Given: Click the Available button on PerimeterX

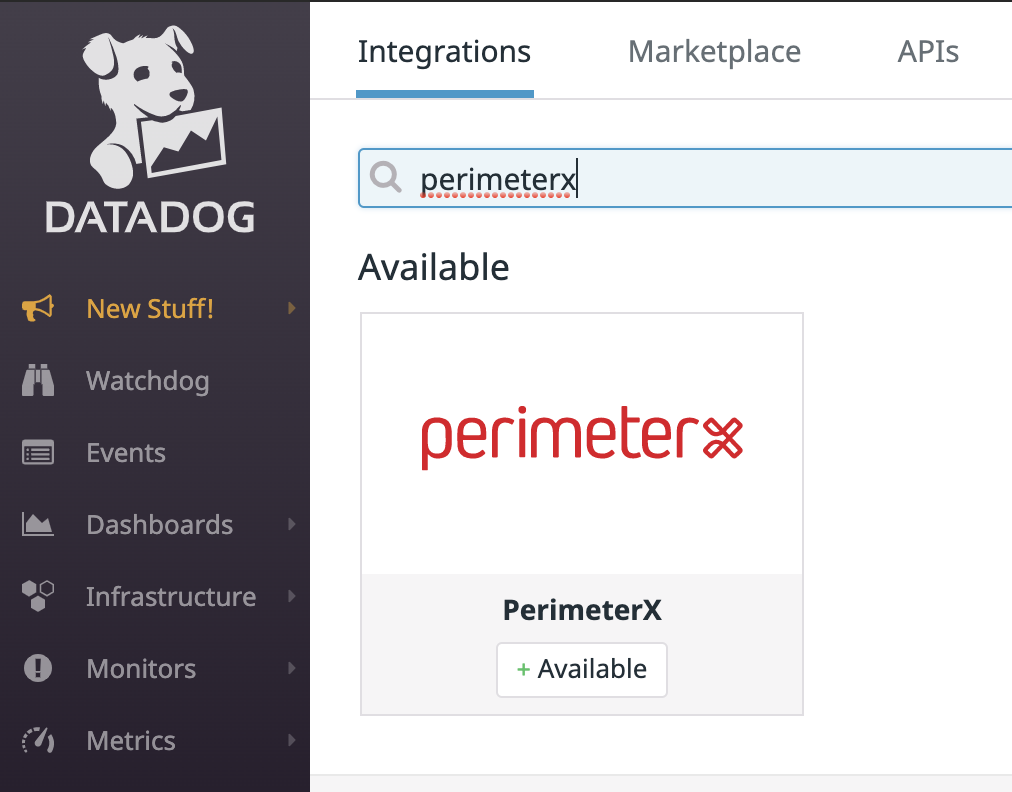Looking at the screenshot, I should 581,670.
